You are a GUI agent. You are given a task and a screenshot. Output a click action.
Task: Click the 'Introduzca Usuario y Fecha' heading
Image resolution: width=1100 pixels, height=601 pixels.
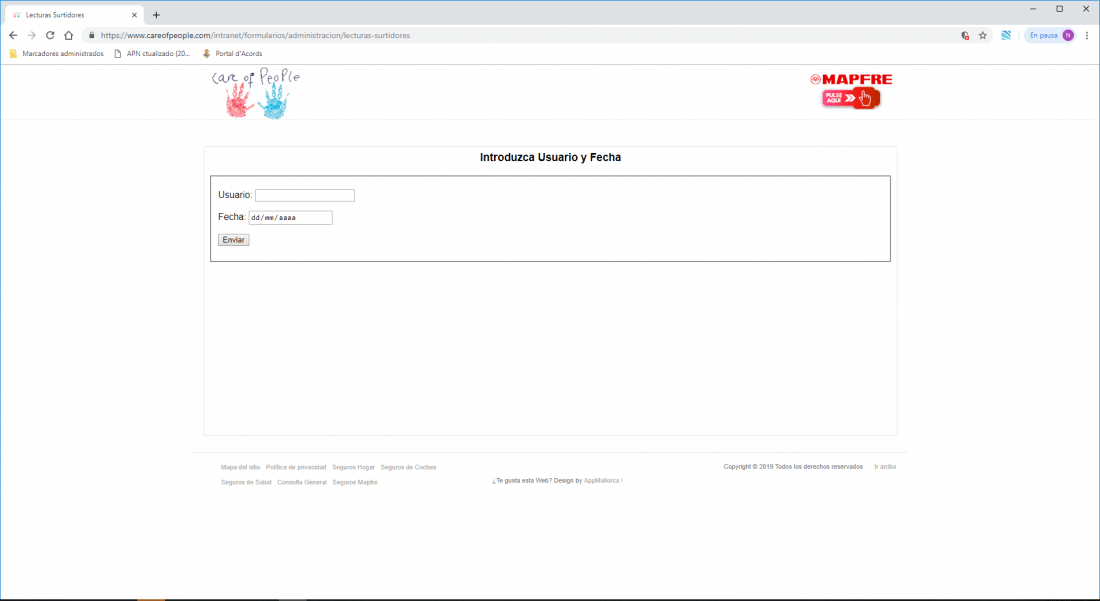[551, 158]
